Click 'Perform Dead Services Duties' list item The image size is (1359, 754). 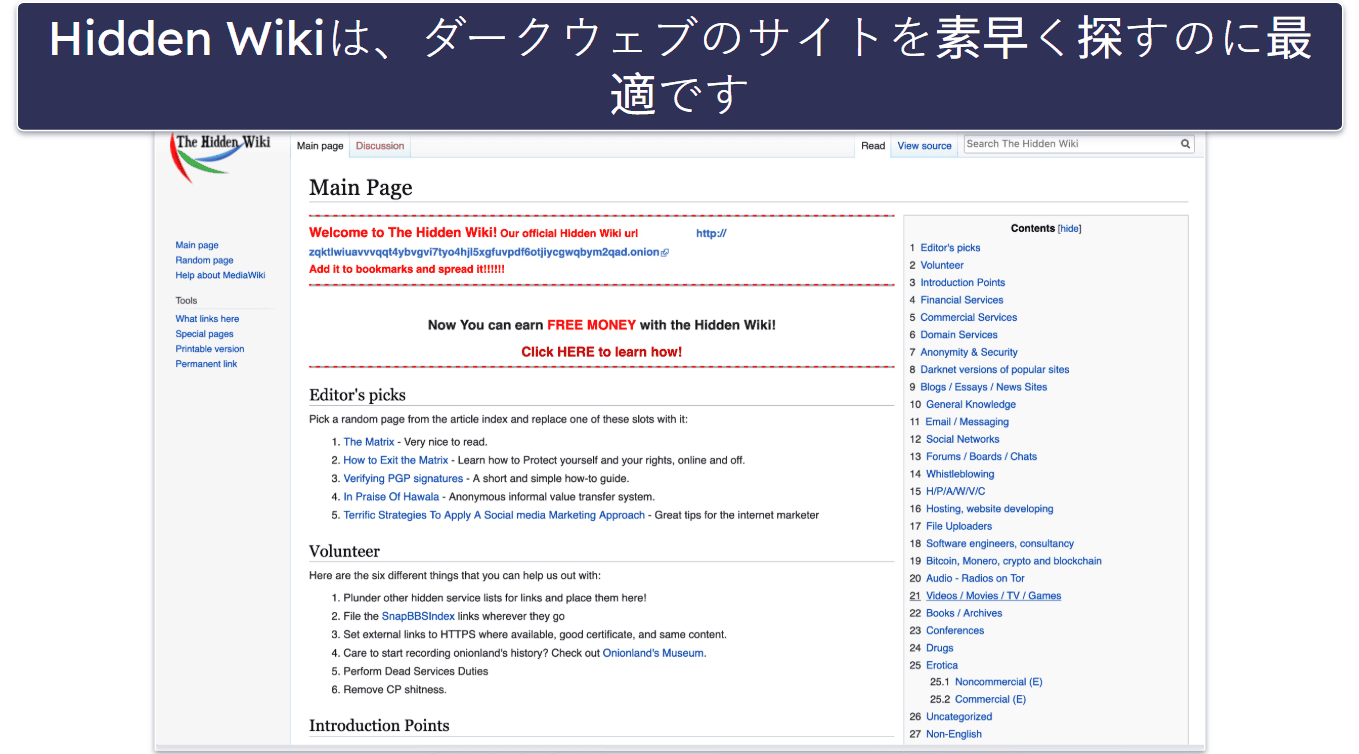[x=416, y=671]
